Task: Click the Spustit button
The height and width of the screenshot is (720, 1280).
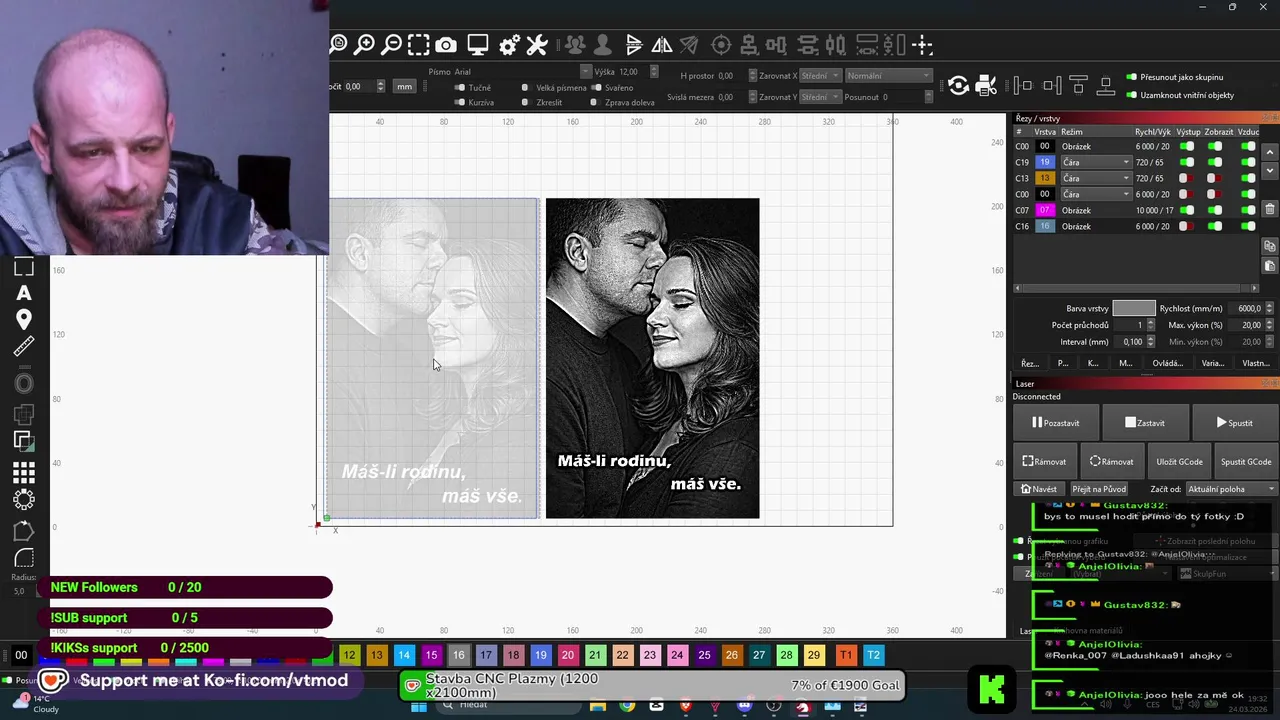Action: point(1234,423)
